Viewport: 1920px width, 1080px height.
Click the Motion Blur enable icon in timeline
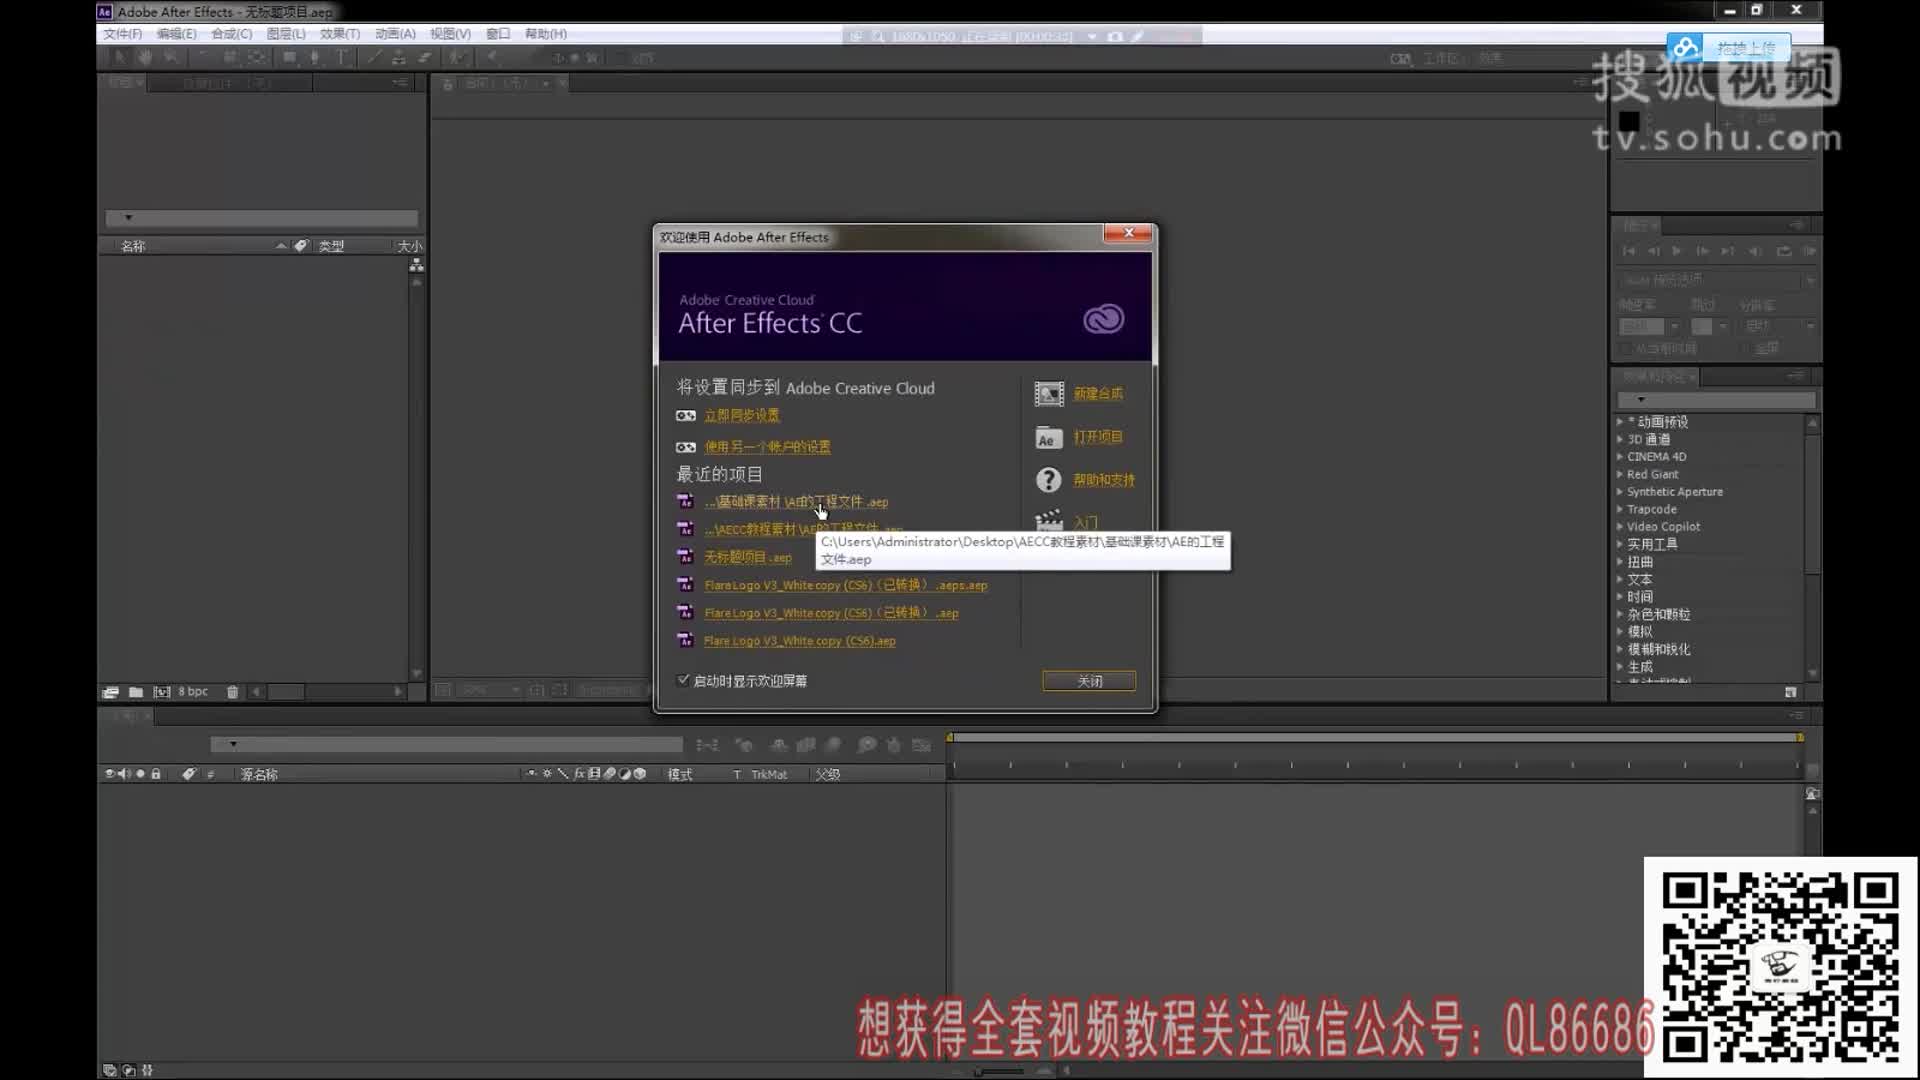click(833, 745)
